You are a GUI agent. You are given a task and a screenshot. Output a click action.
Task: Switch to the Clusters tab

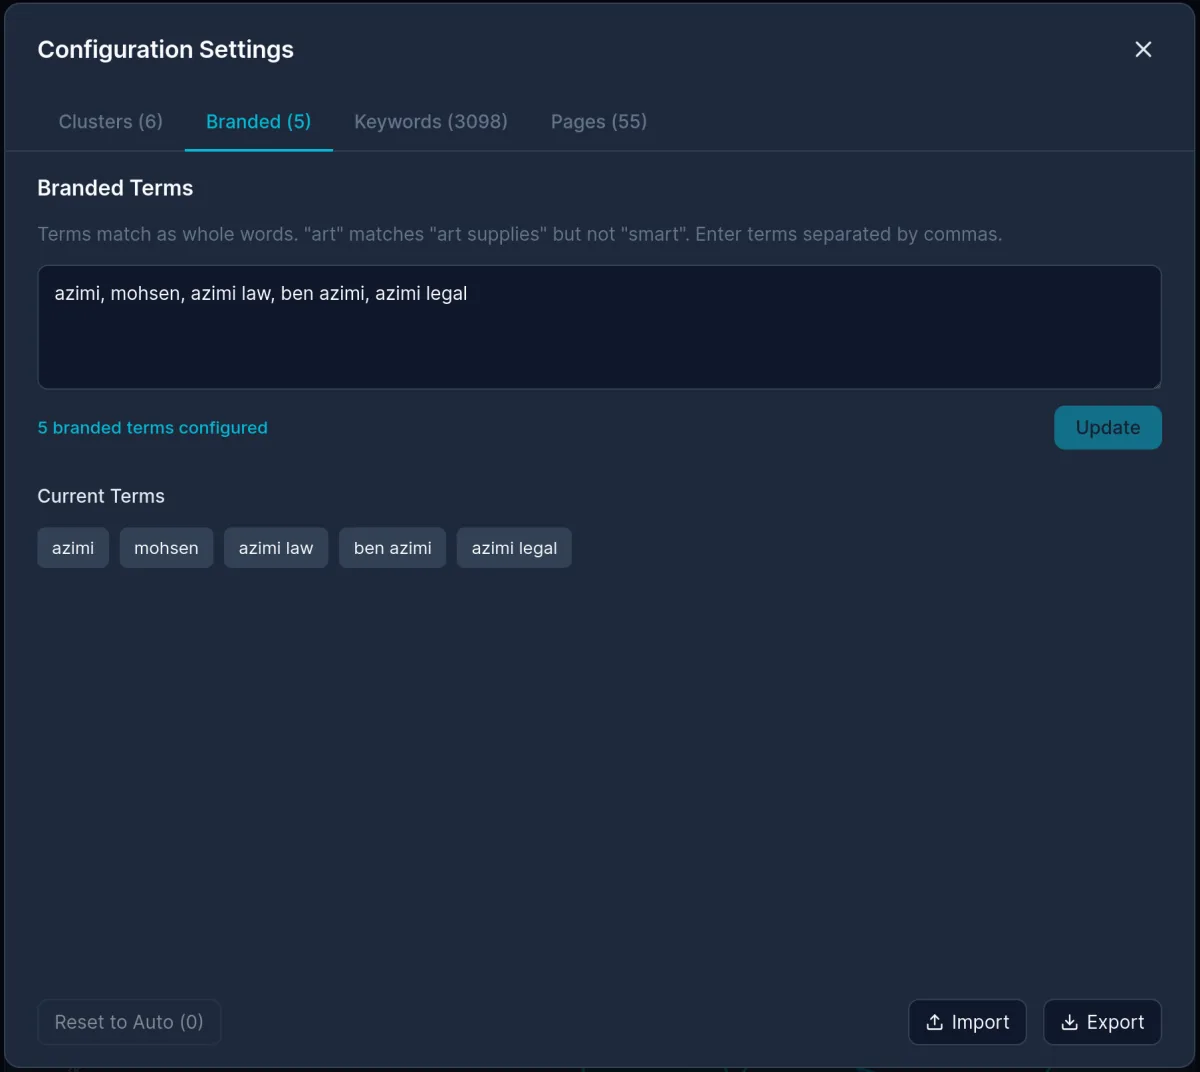[110, 121]
